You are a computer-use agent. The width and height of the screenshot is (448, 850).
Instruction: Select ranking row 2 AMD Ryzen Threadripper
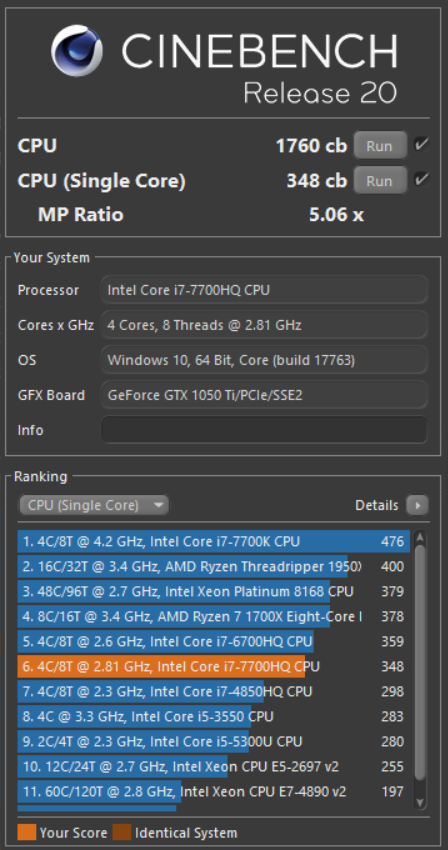click(x=214, y=566)
